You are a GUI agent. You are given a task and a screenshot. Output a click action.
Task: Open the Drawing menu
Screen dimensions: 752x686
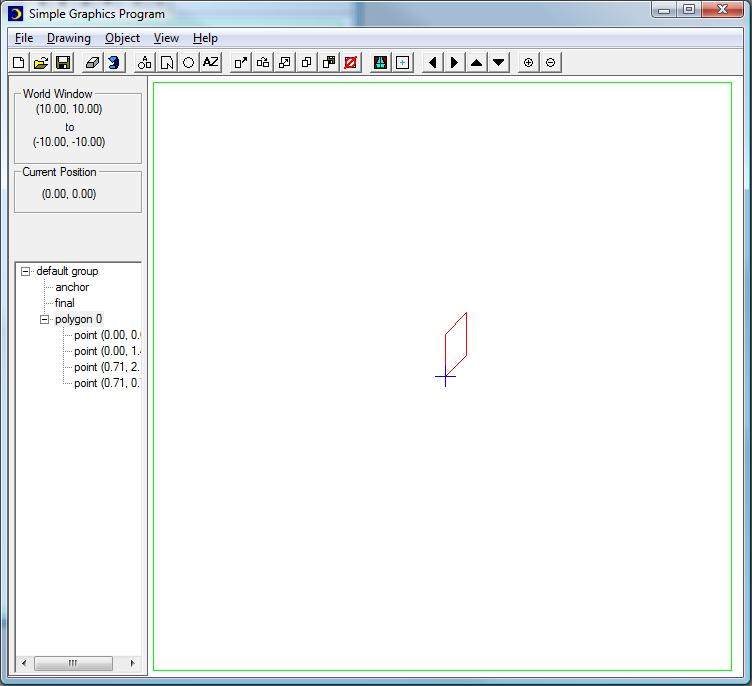69,38
